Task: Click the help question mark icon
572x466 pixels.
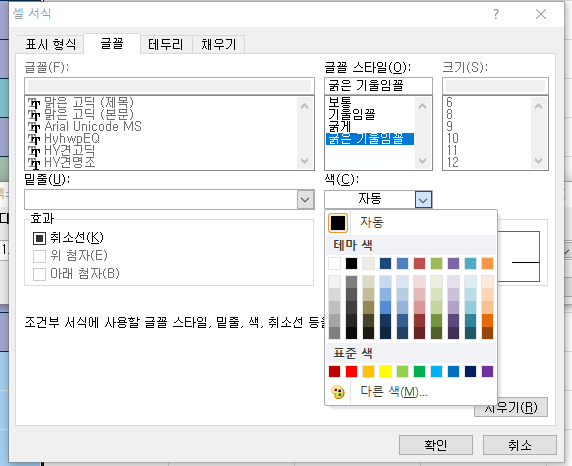Action: click(x=496, y=14)
